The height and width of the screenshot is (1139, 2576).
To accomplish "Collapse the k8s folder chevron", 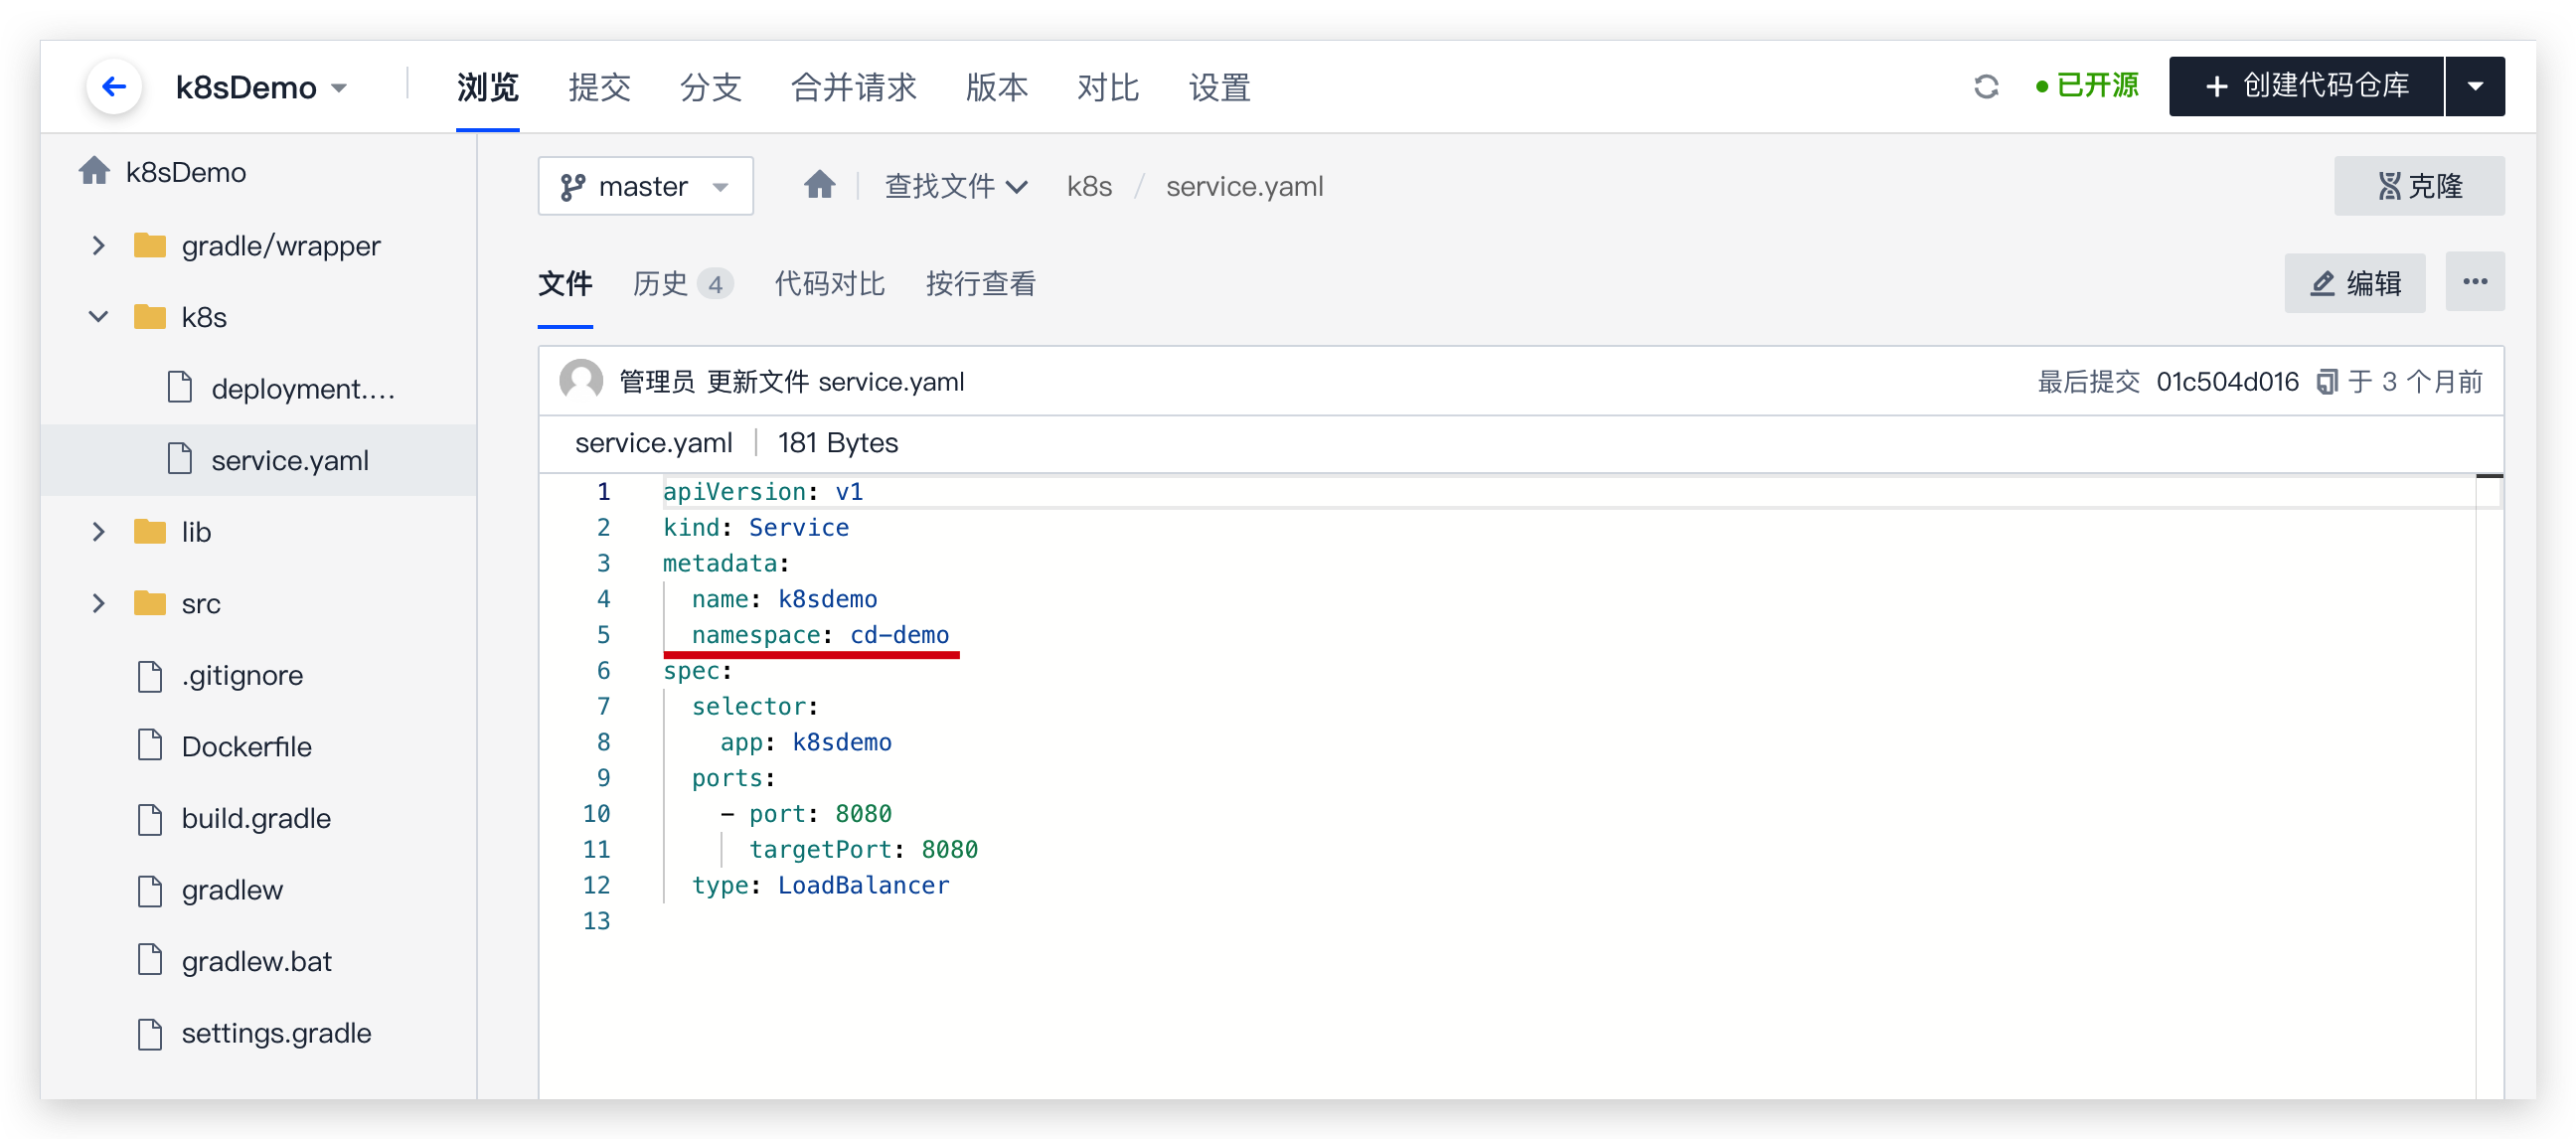I will click(x=98, y=317).
